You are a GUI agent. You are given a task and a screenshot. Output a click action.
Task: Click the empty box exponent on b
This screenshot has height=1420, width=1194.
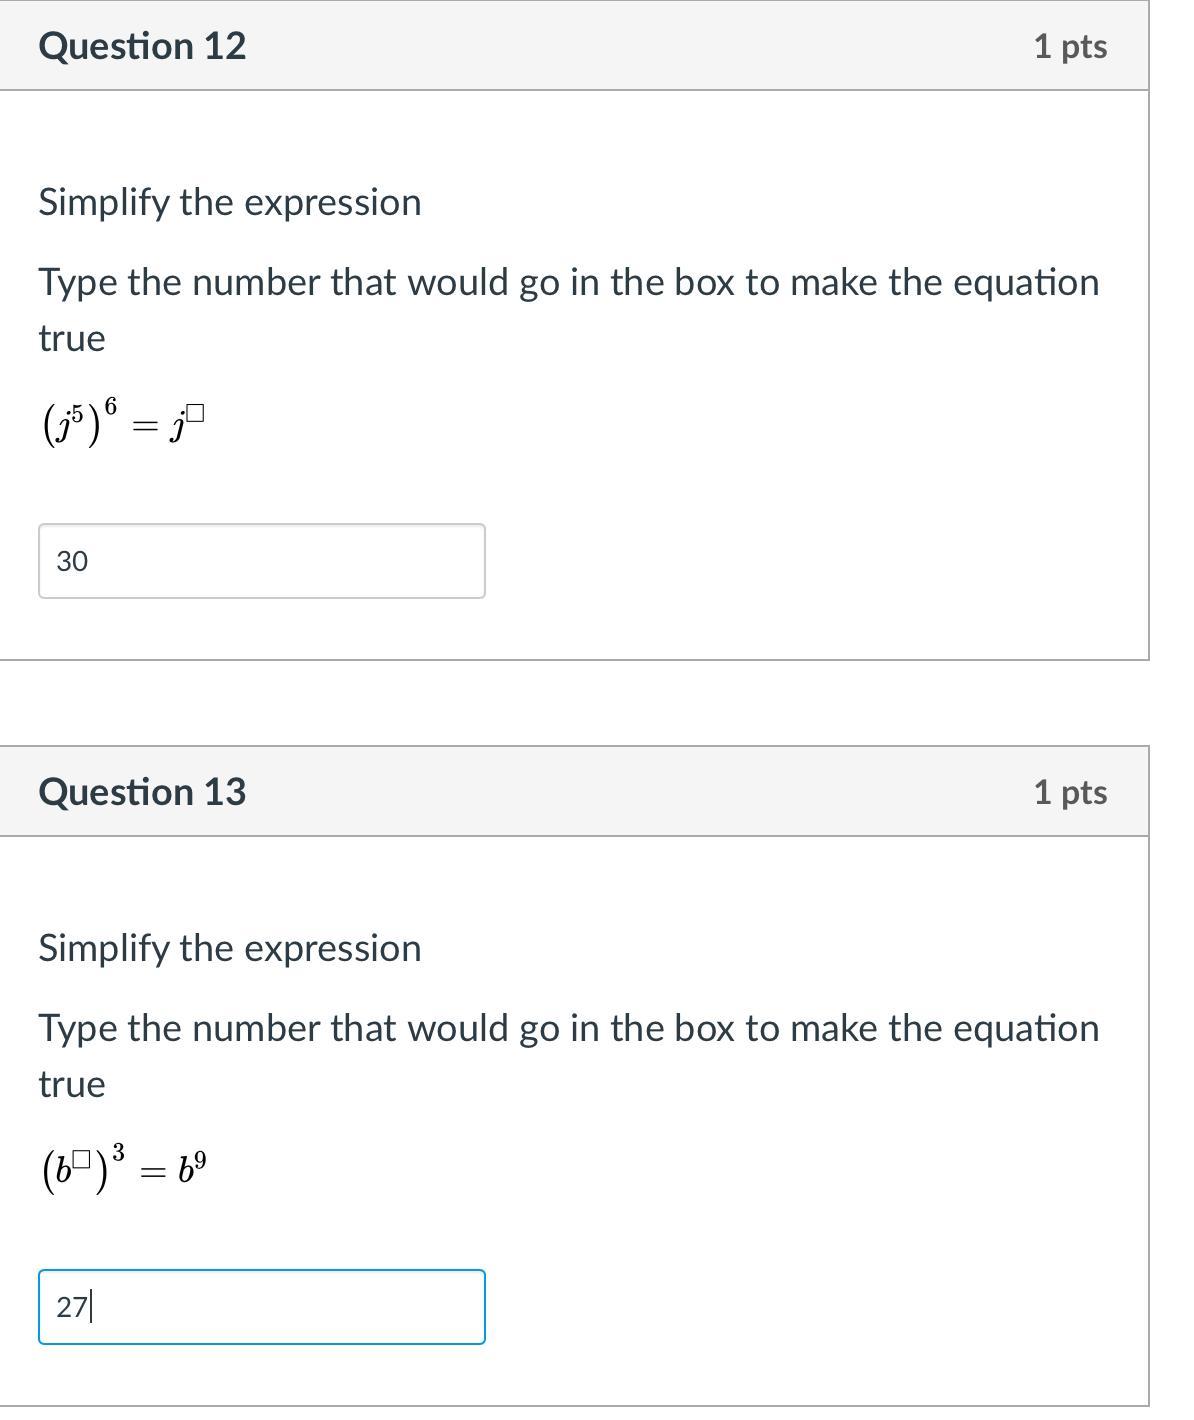(82, 1160)
